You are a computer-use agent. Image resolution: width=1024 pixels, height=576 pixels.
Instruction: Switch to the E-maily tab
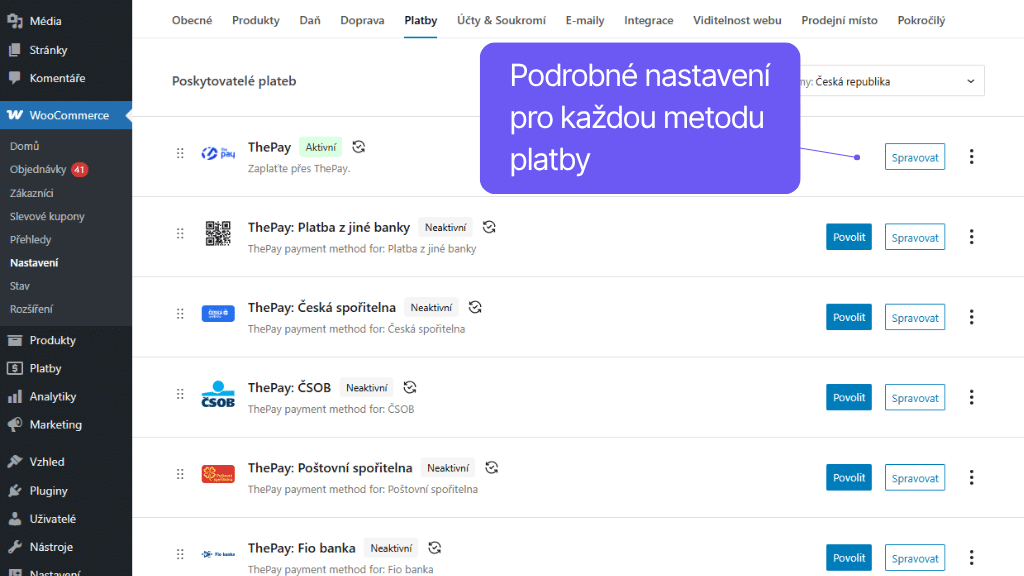click(585, 20)
